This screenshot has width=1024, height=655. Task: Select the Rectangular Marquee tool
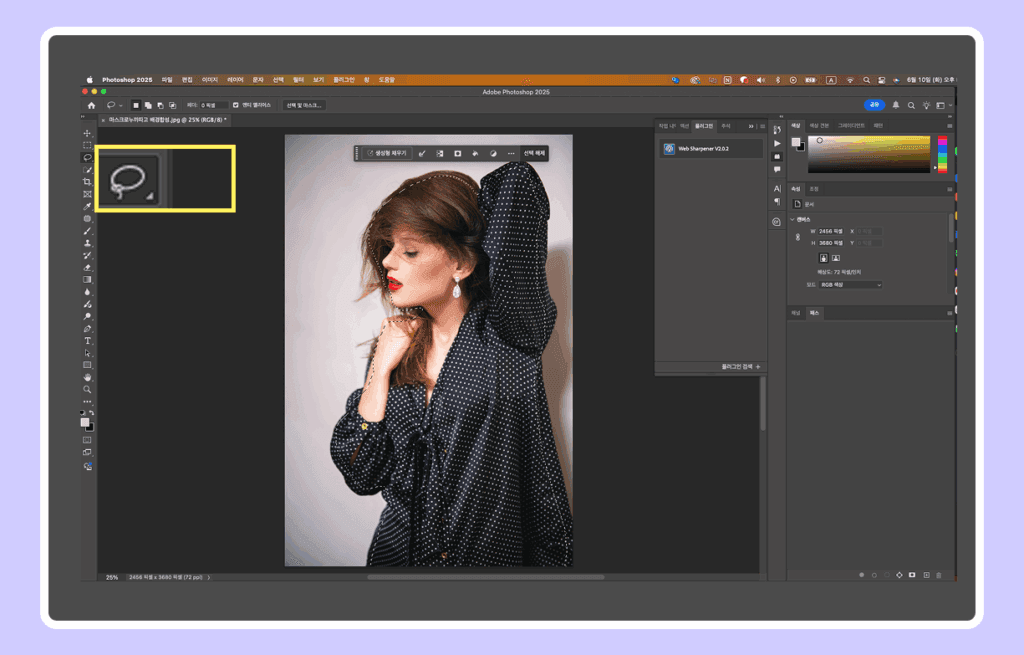tap(87, 145)
